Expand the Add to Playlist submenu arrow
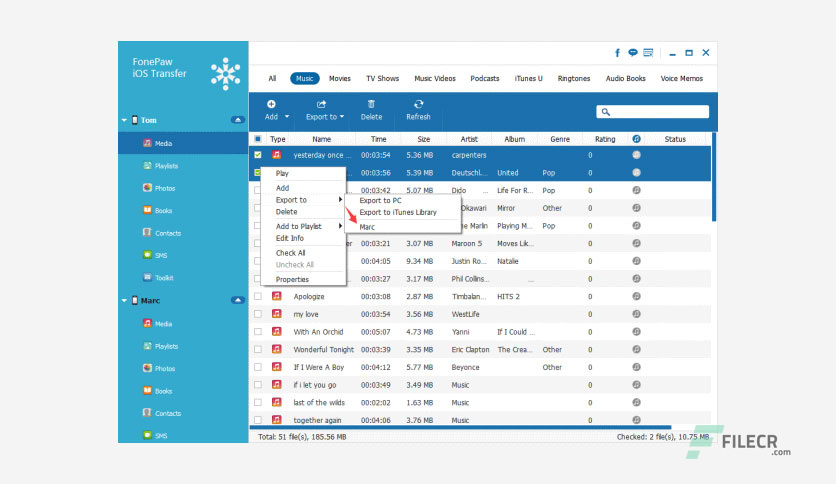836x484 pixels. pos(340,226)
